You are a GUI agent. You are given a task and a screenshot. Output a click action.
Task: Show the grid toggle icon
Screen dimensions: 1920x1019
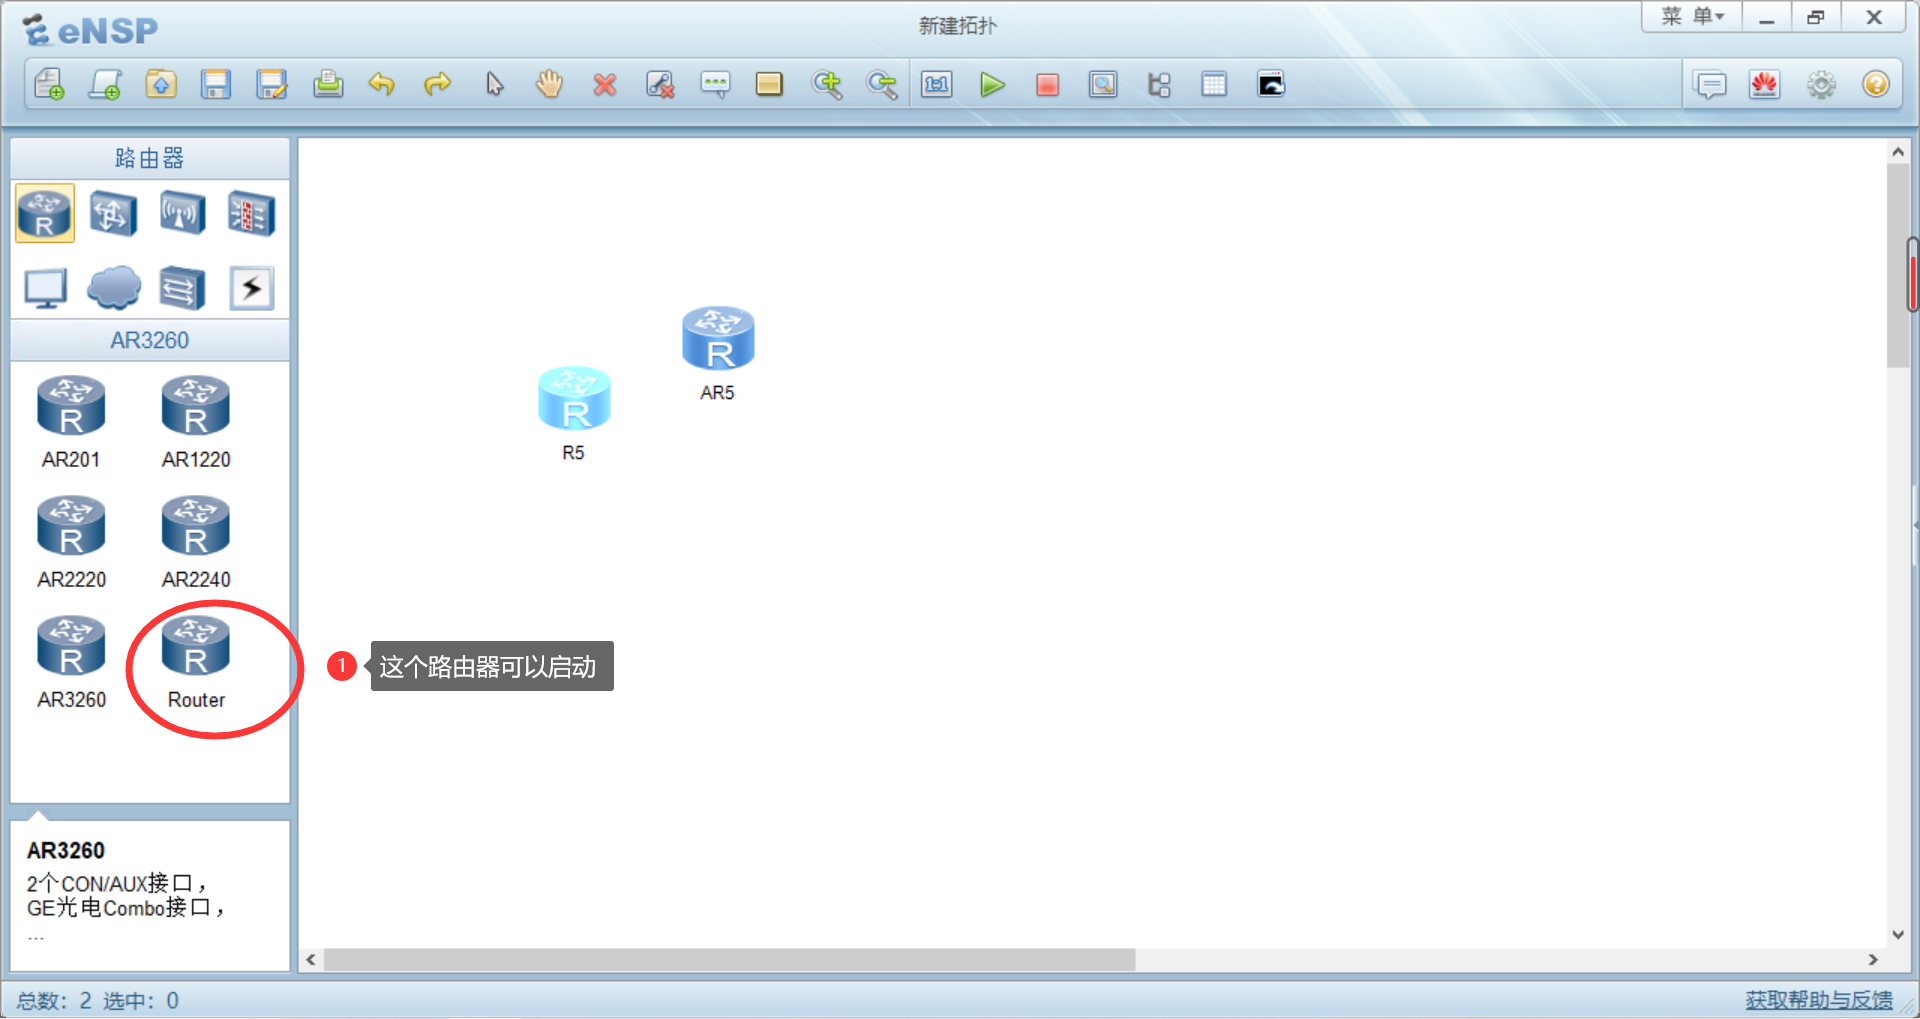[1214, 84]
